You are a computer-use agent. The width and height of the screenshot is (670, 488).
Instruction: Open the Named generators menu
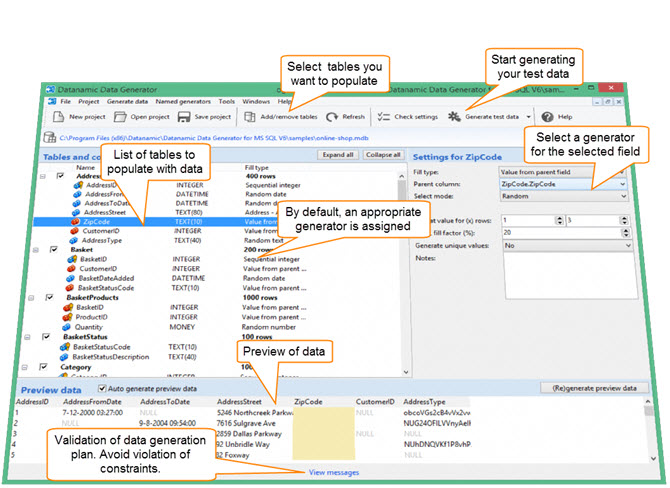click(x=183, y=101)
